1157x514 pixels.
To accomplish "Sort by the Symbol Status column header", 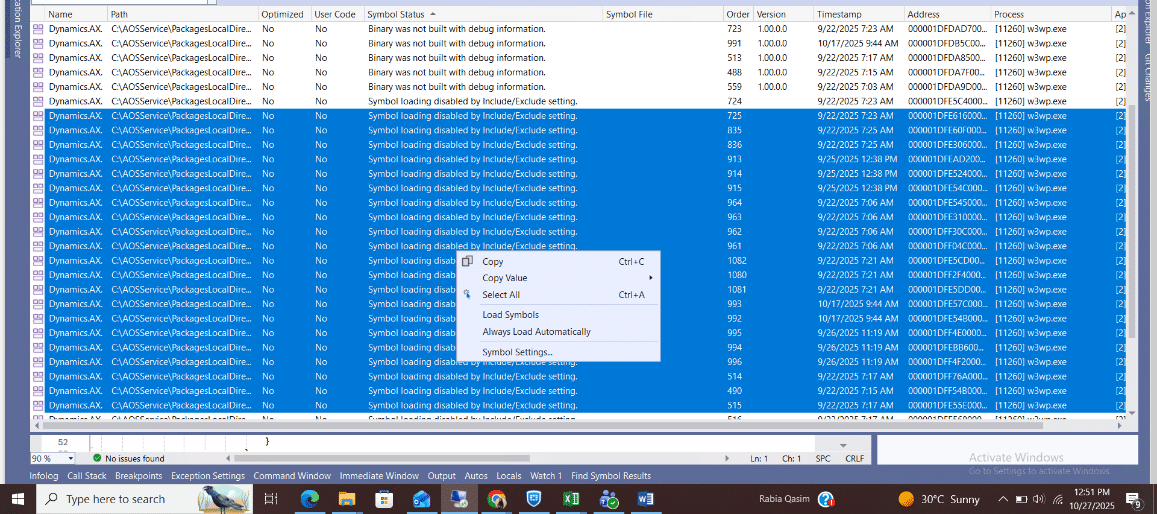I will 396,15.
